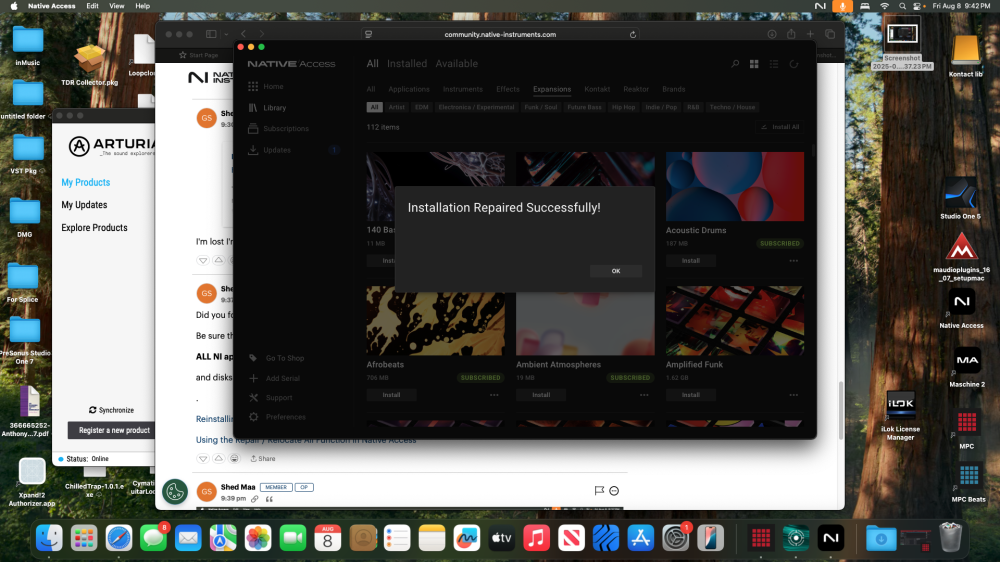Screen dimensions: 1000x562
Task: Open the Edit menu in menu bar
Action: tap(92, 6)
